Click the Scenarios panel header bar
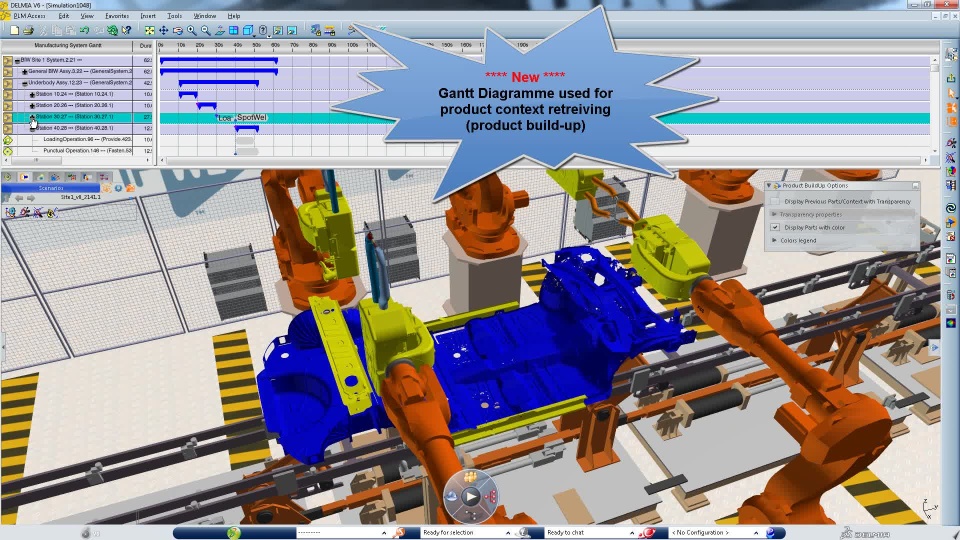This screenshot has width=960, height=540. coord(51,188)
